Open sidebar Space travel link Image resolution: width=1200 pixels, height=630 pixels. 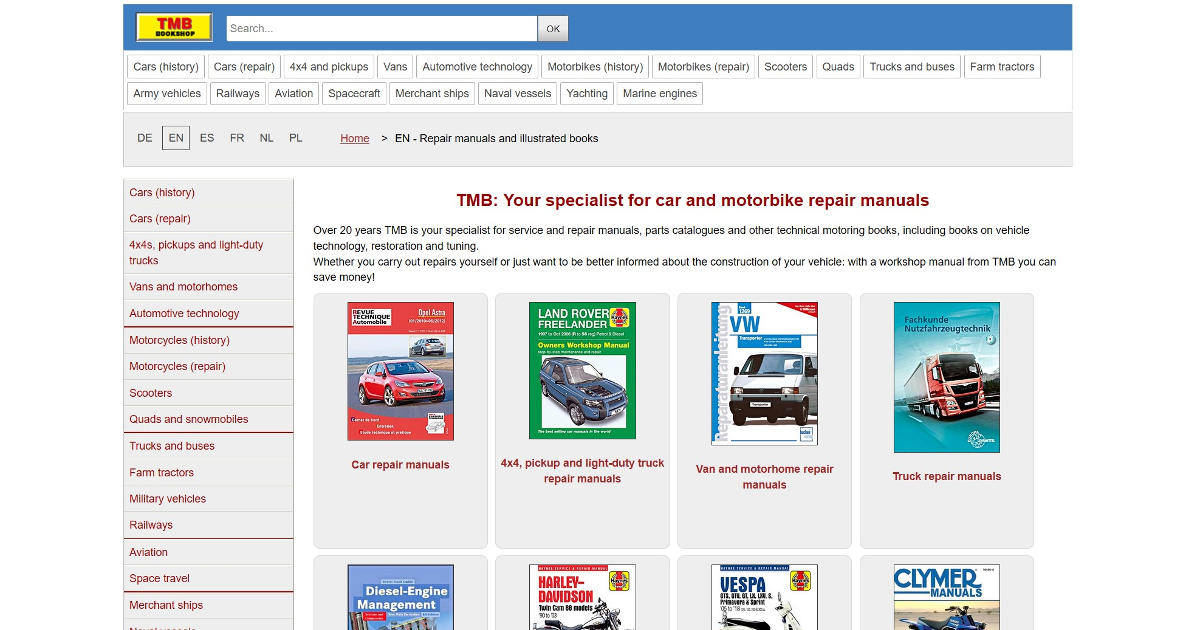coord(208,578)
